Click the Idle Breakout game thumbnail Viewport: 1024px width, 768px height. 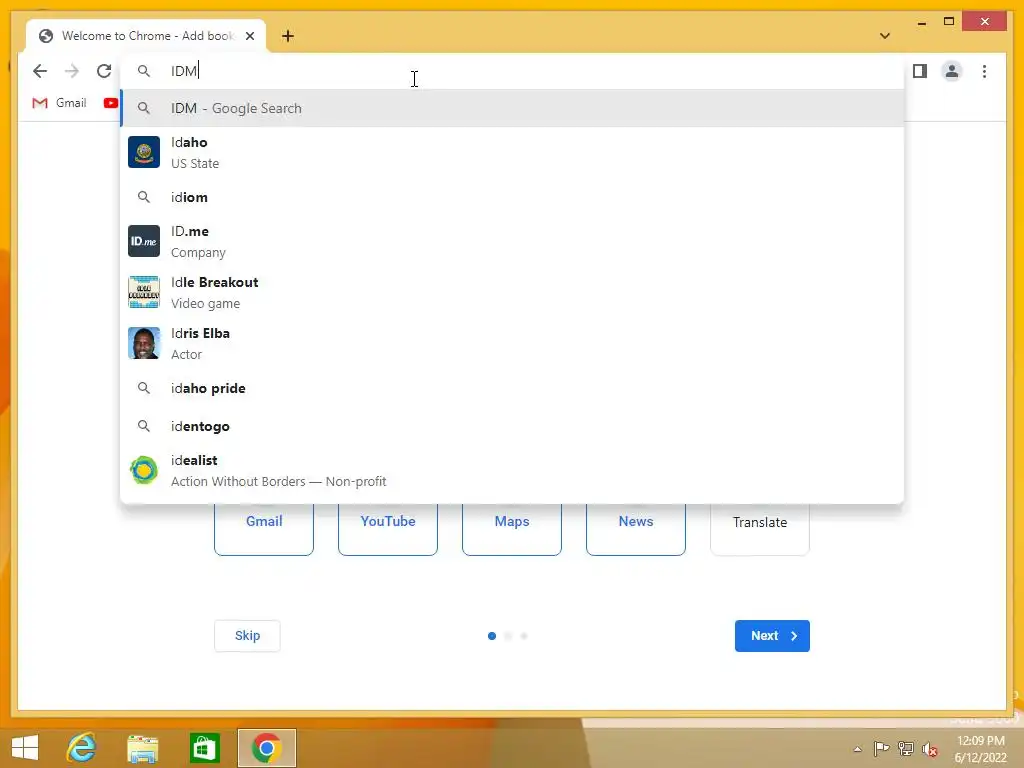click(144, 292)
